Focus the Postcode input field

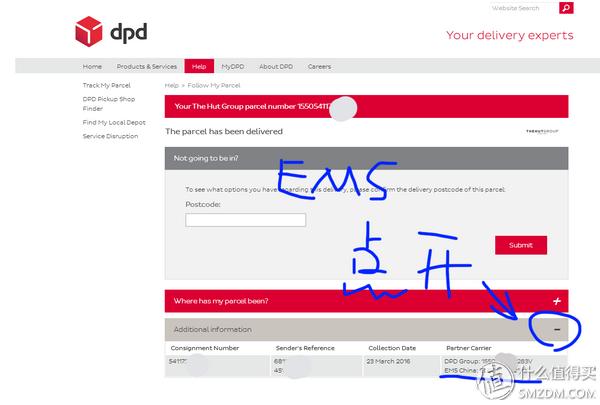click(245, 220)
